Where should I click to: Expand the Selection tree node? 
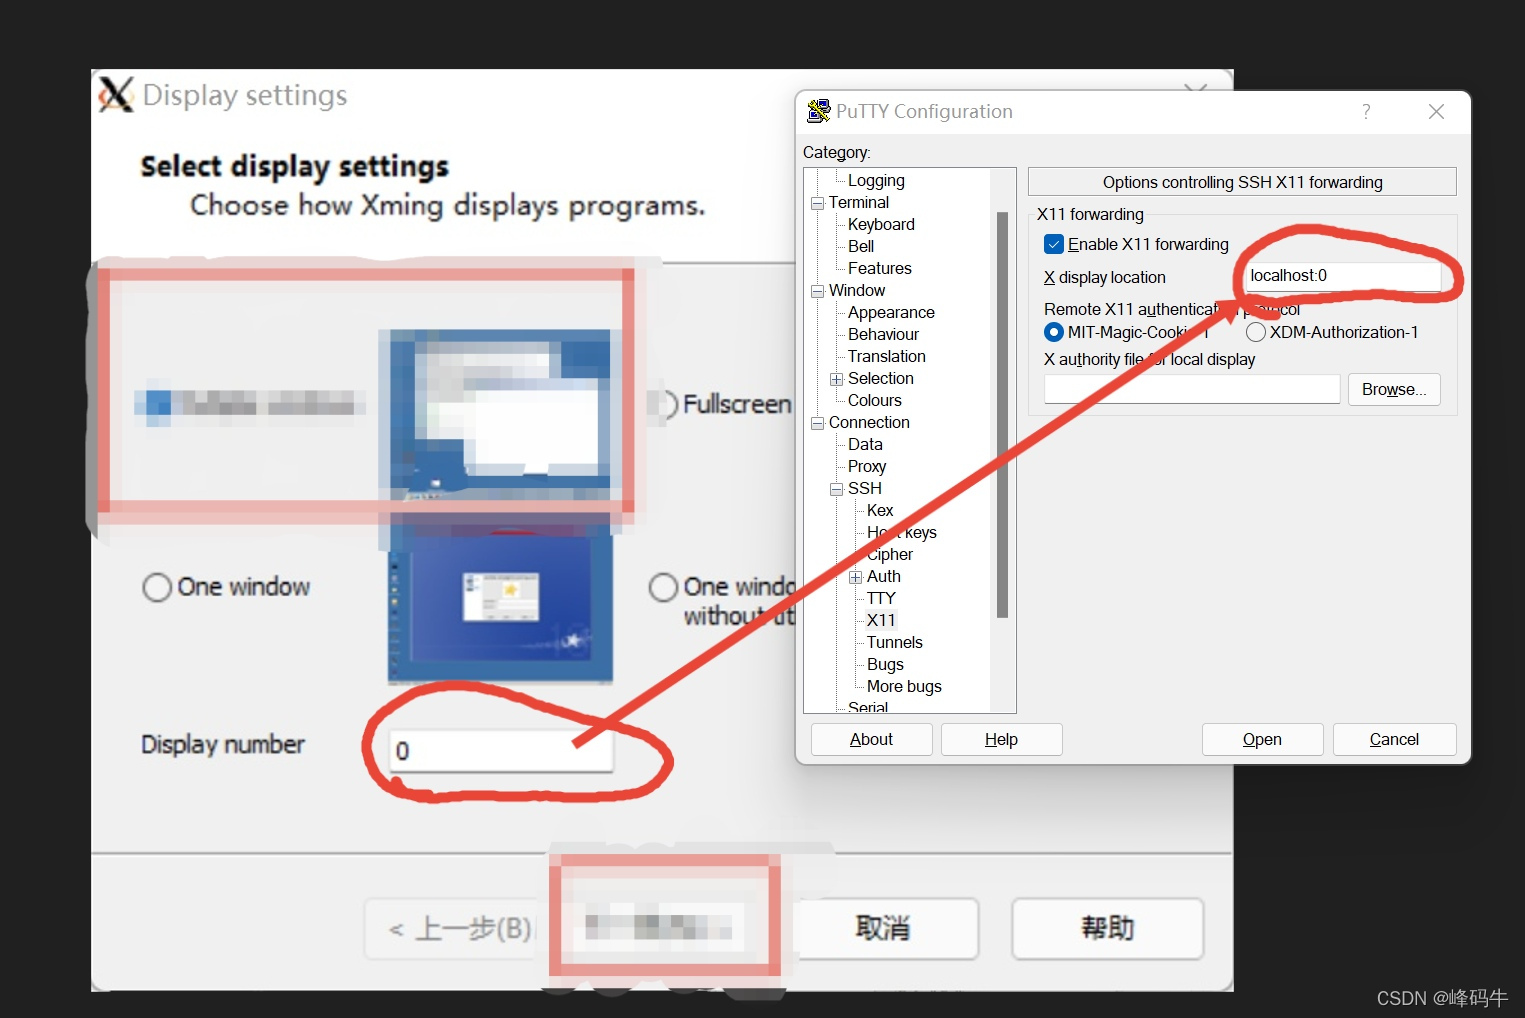click(x=836, y=379)
